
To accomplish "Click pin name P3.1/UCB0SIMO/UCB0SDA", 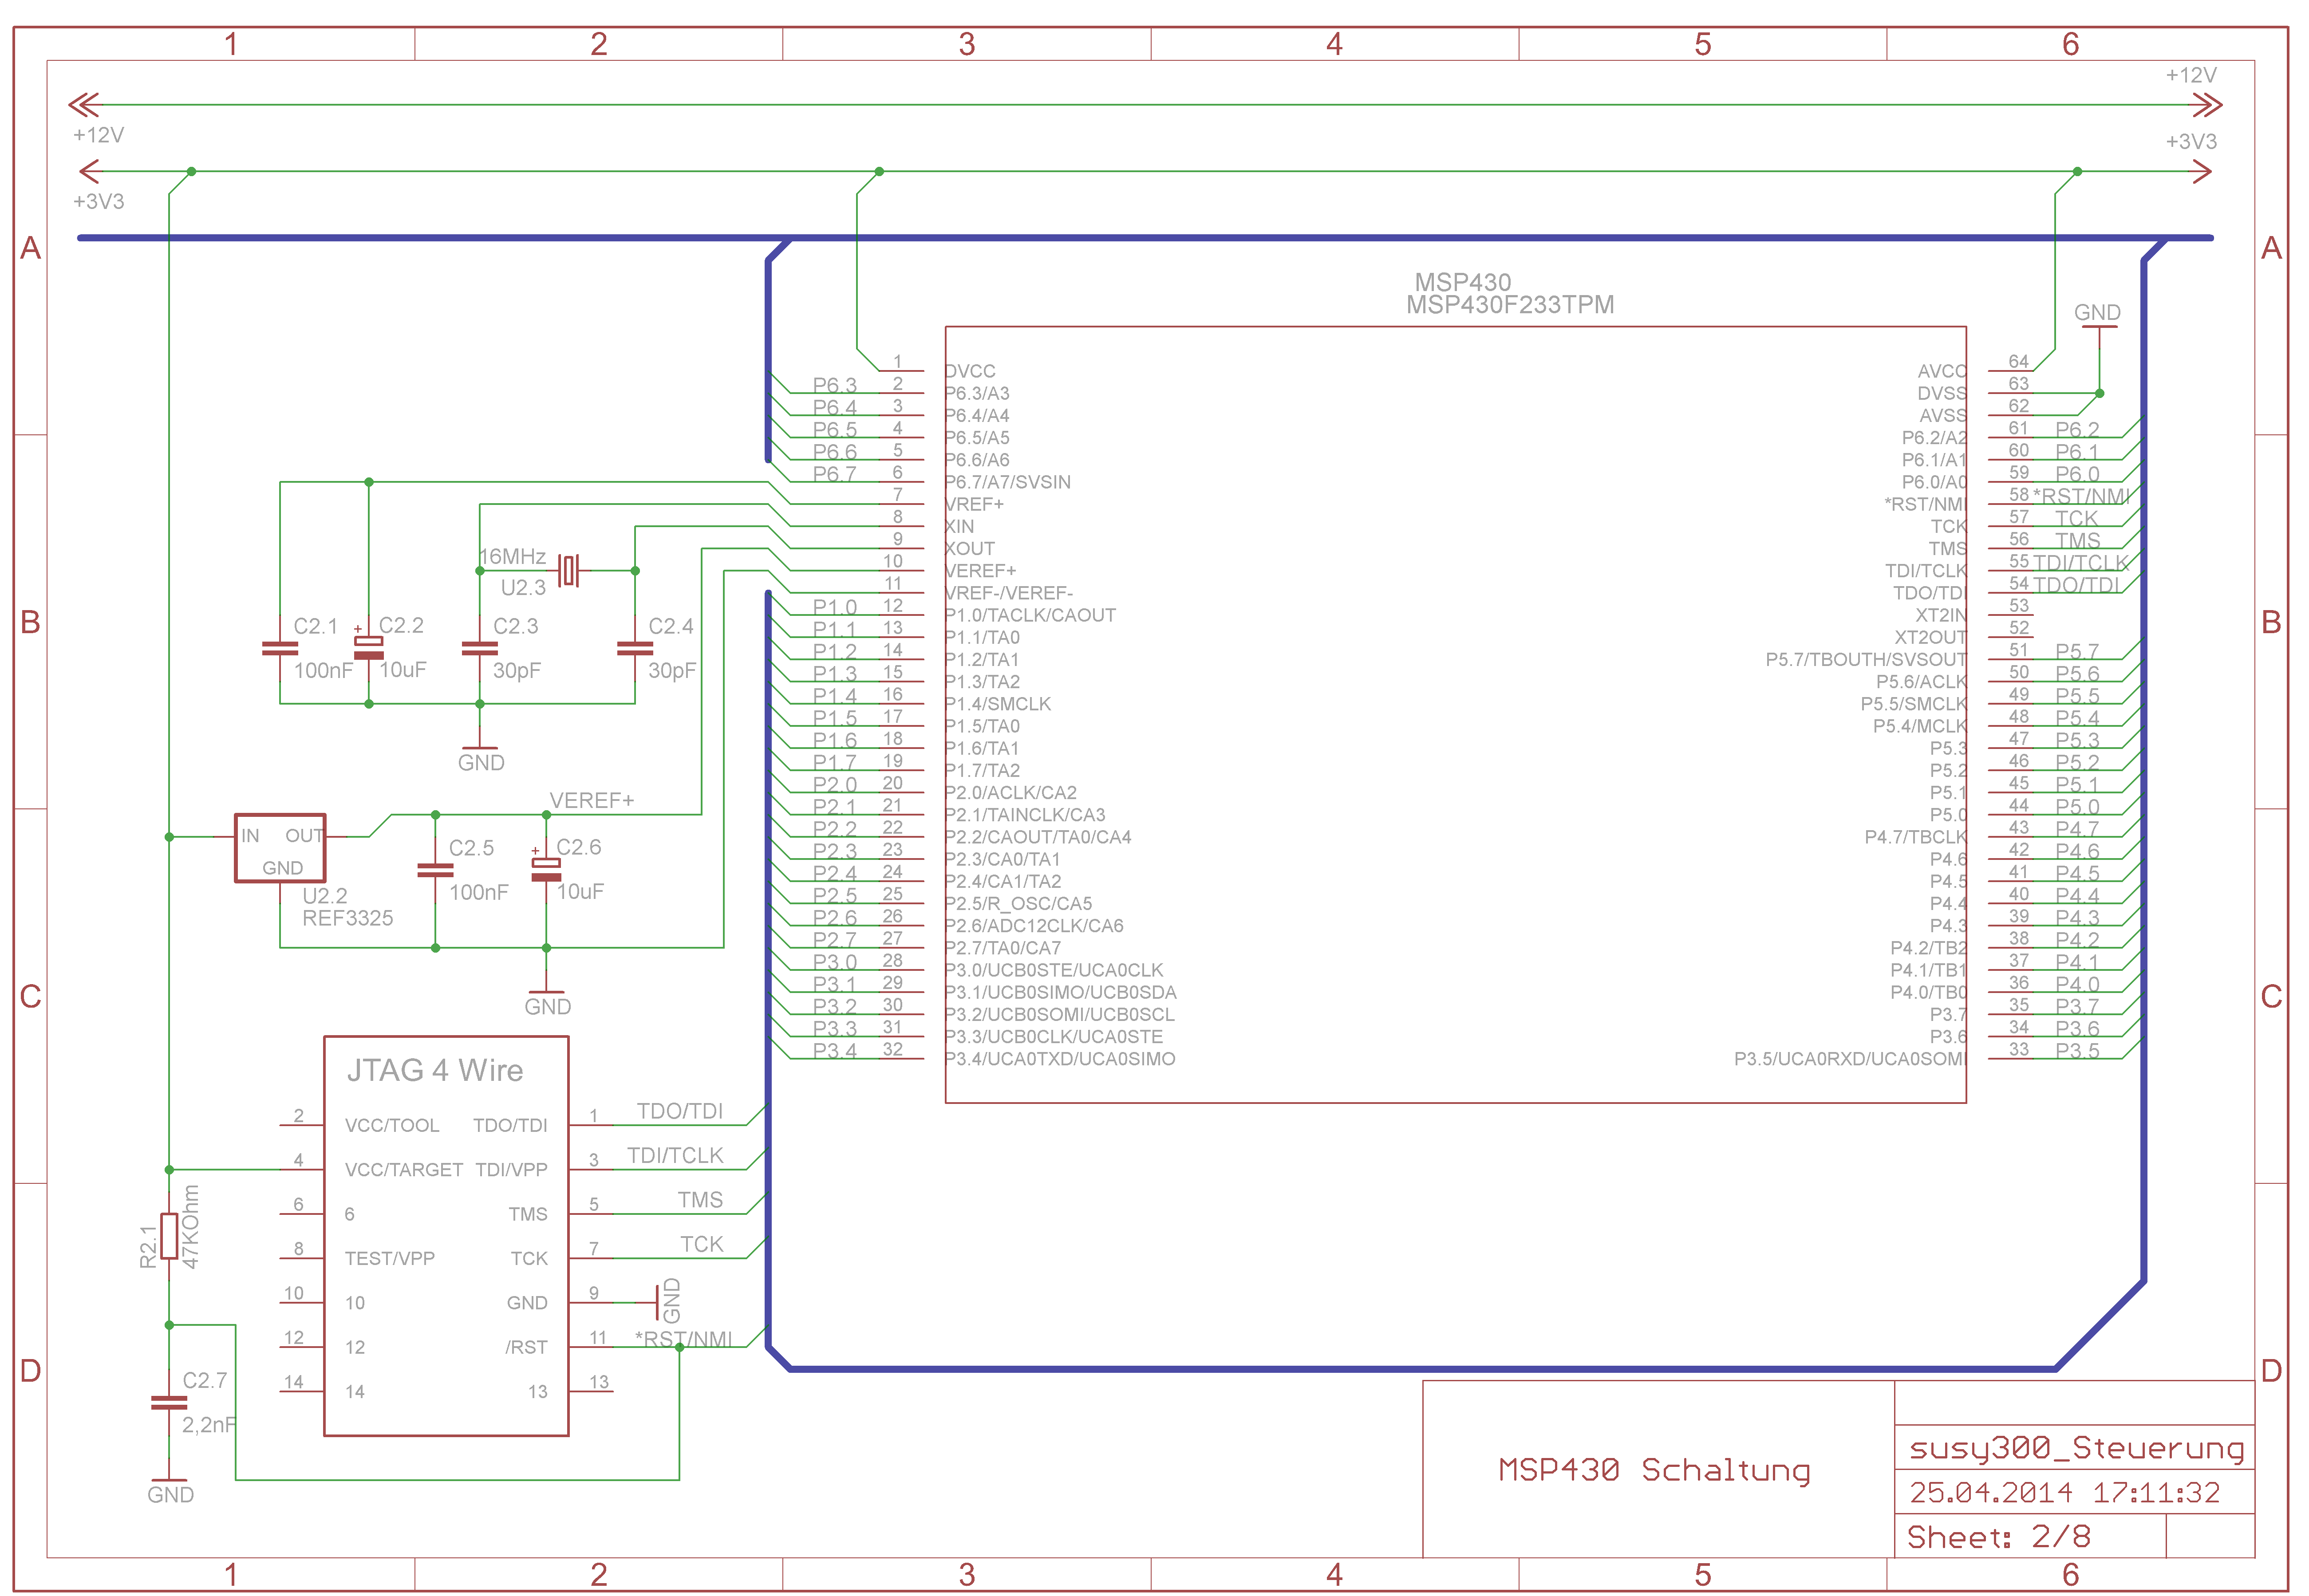I will tap(1061, 992).
